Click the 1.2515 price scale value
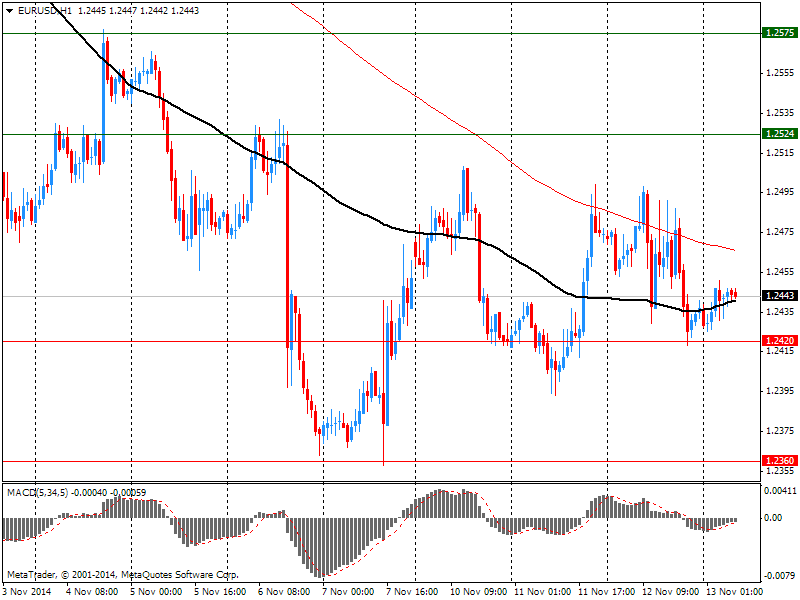The width and height of the screenshot is (800, 600). [781, 153]
